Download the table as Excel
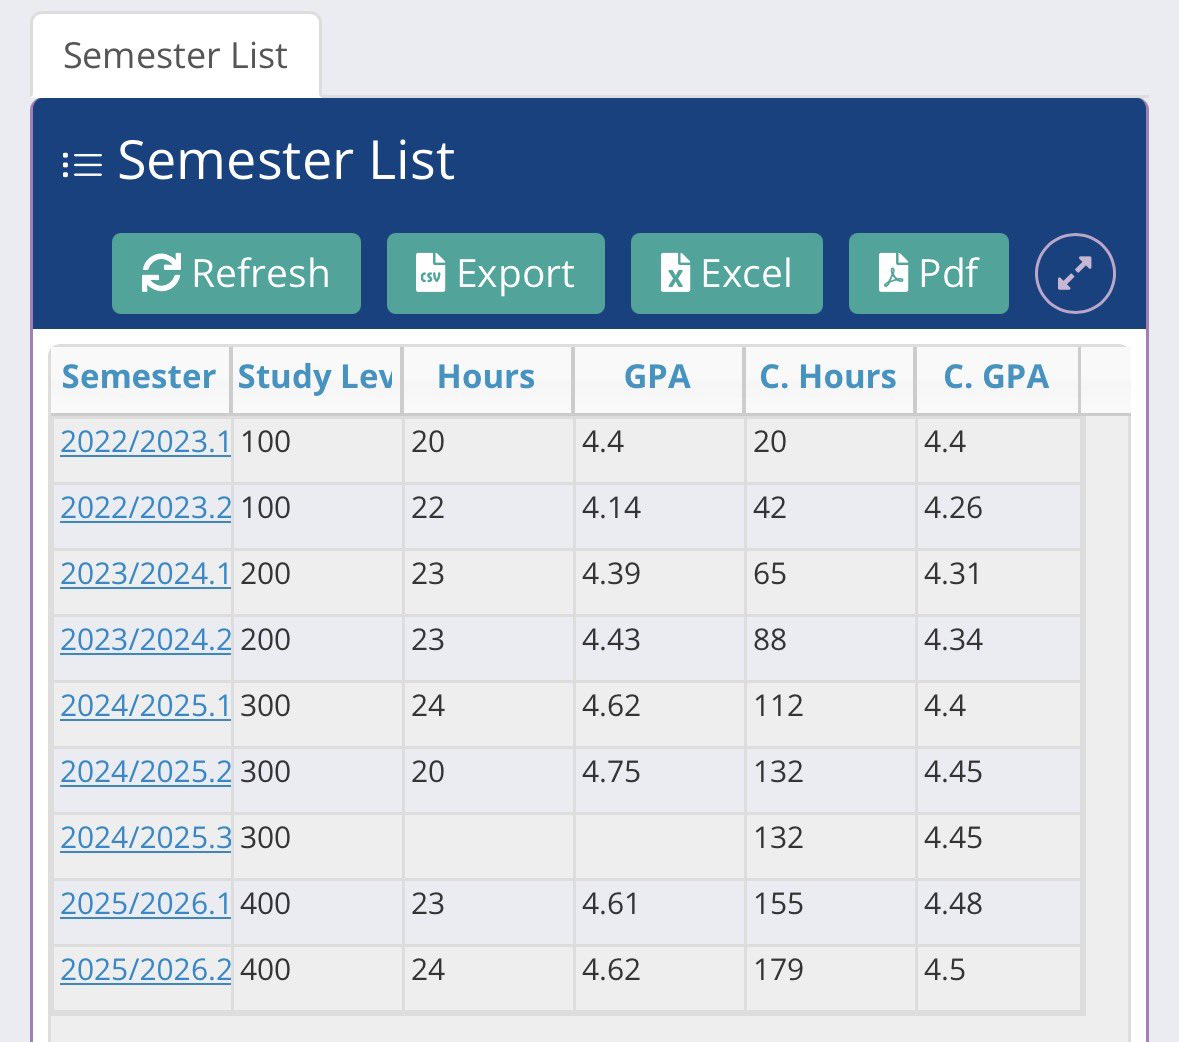This screenshot has height=1042, width=1179. (x=726, y=273)
